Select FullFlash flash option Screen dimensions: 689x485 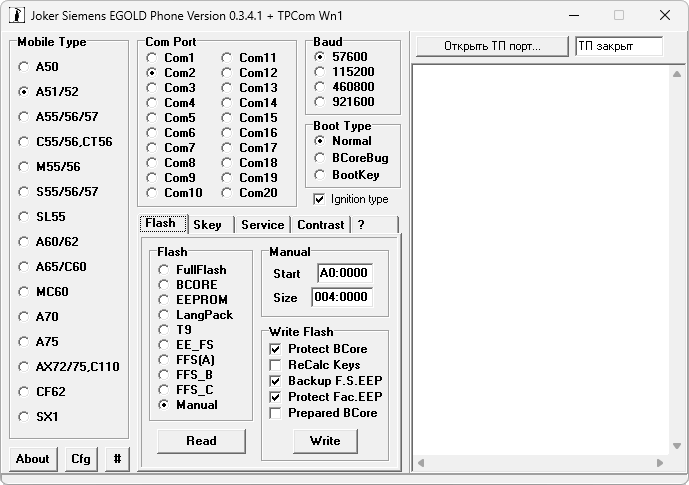point(192,270)
